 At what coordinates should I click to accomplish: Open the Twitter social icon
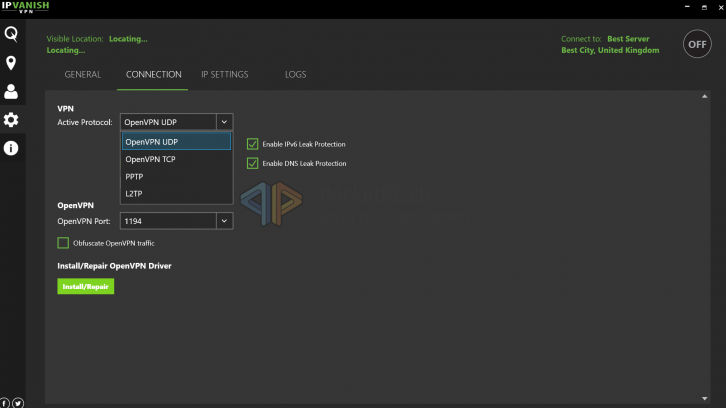pyautogui.click(x=18, y=402)
